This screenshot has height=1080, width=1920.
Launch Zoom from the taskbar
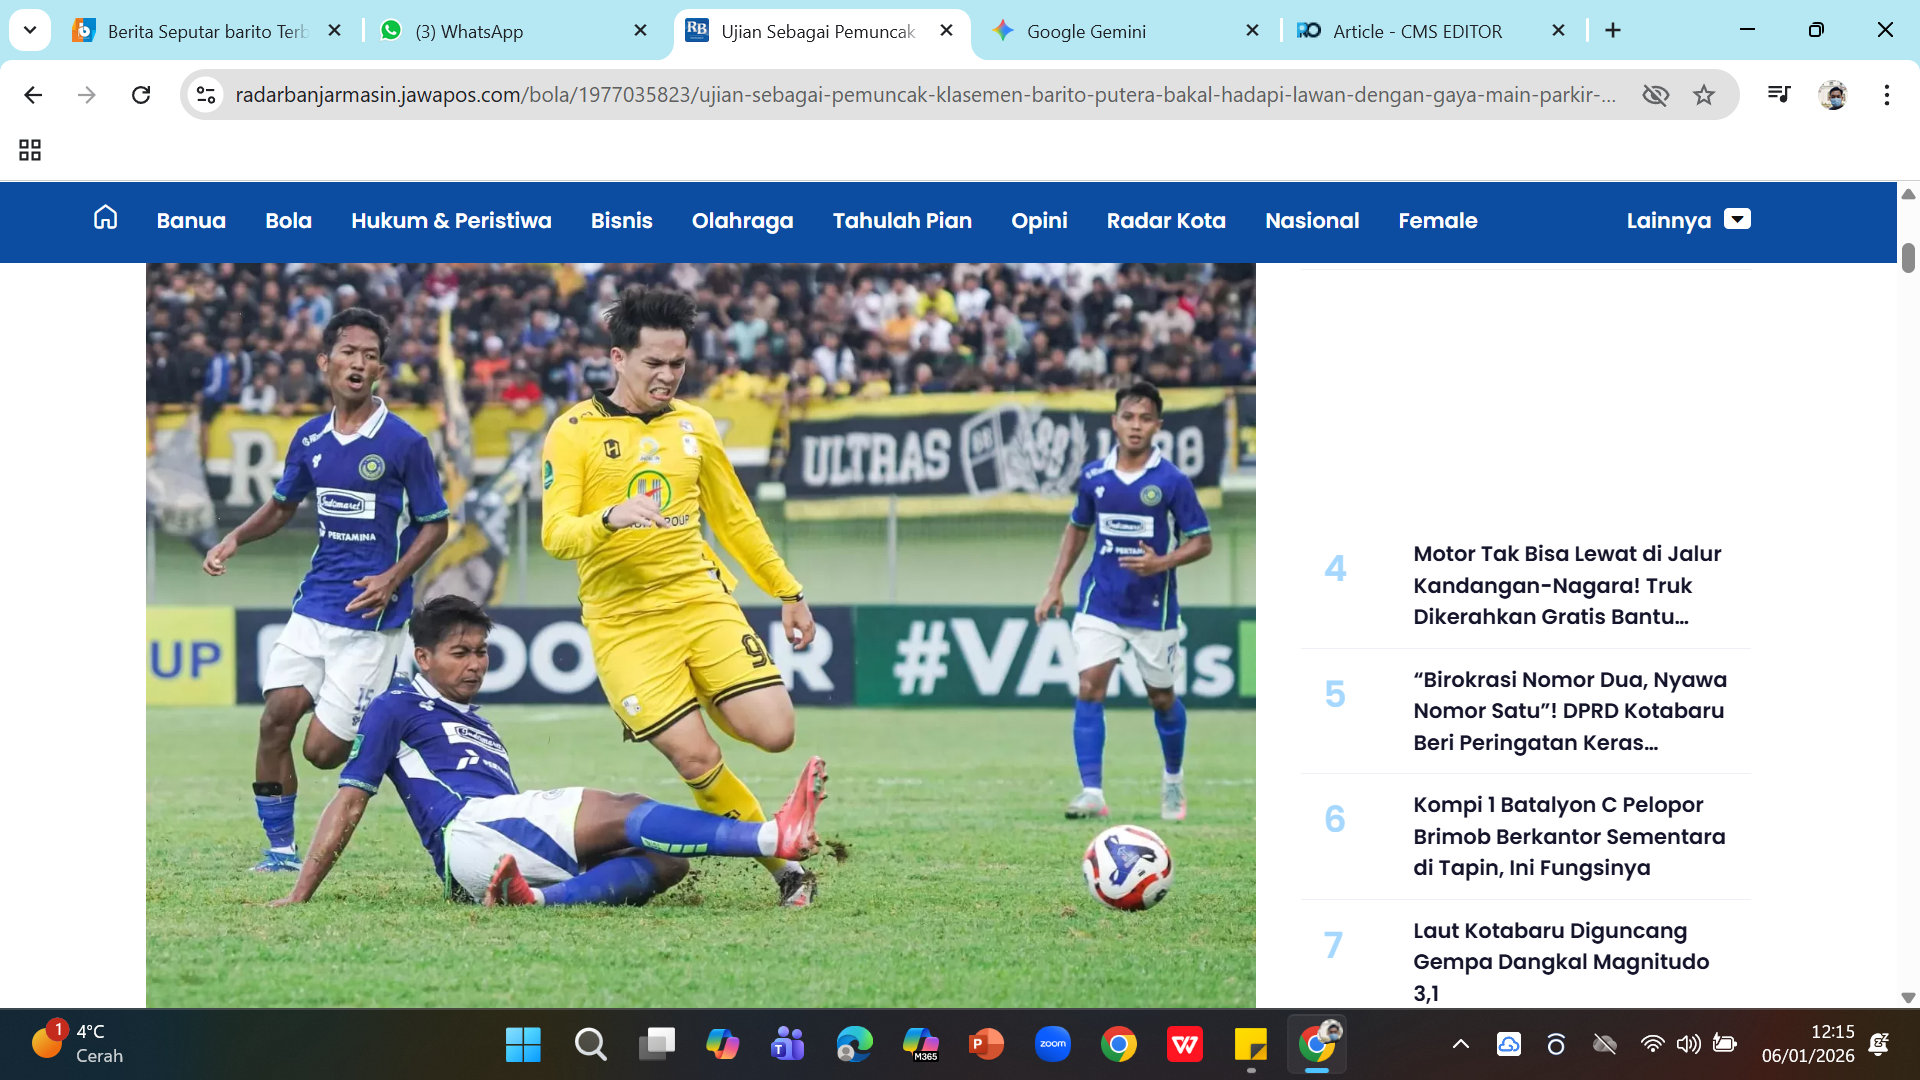[x=1052, y=1044]
